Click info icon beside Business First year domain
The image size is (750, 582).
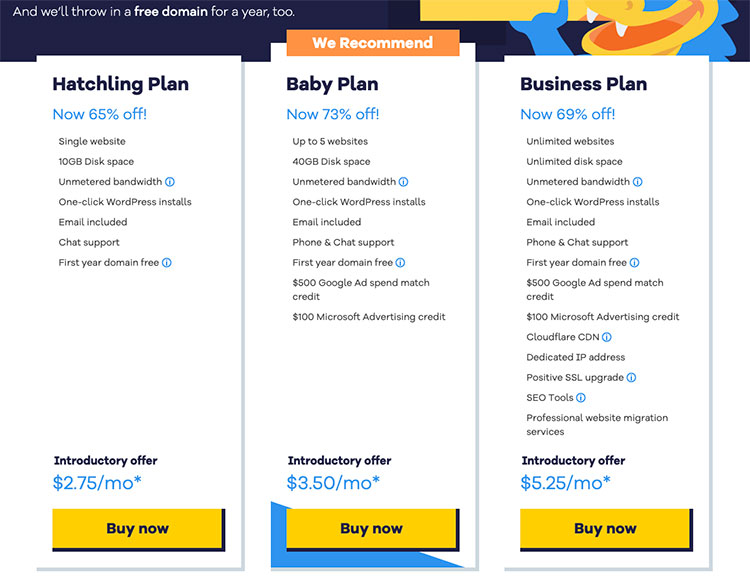click(634, 263)
